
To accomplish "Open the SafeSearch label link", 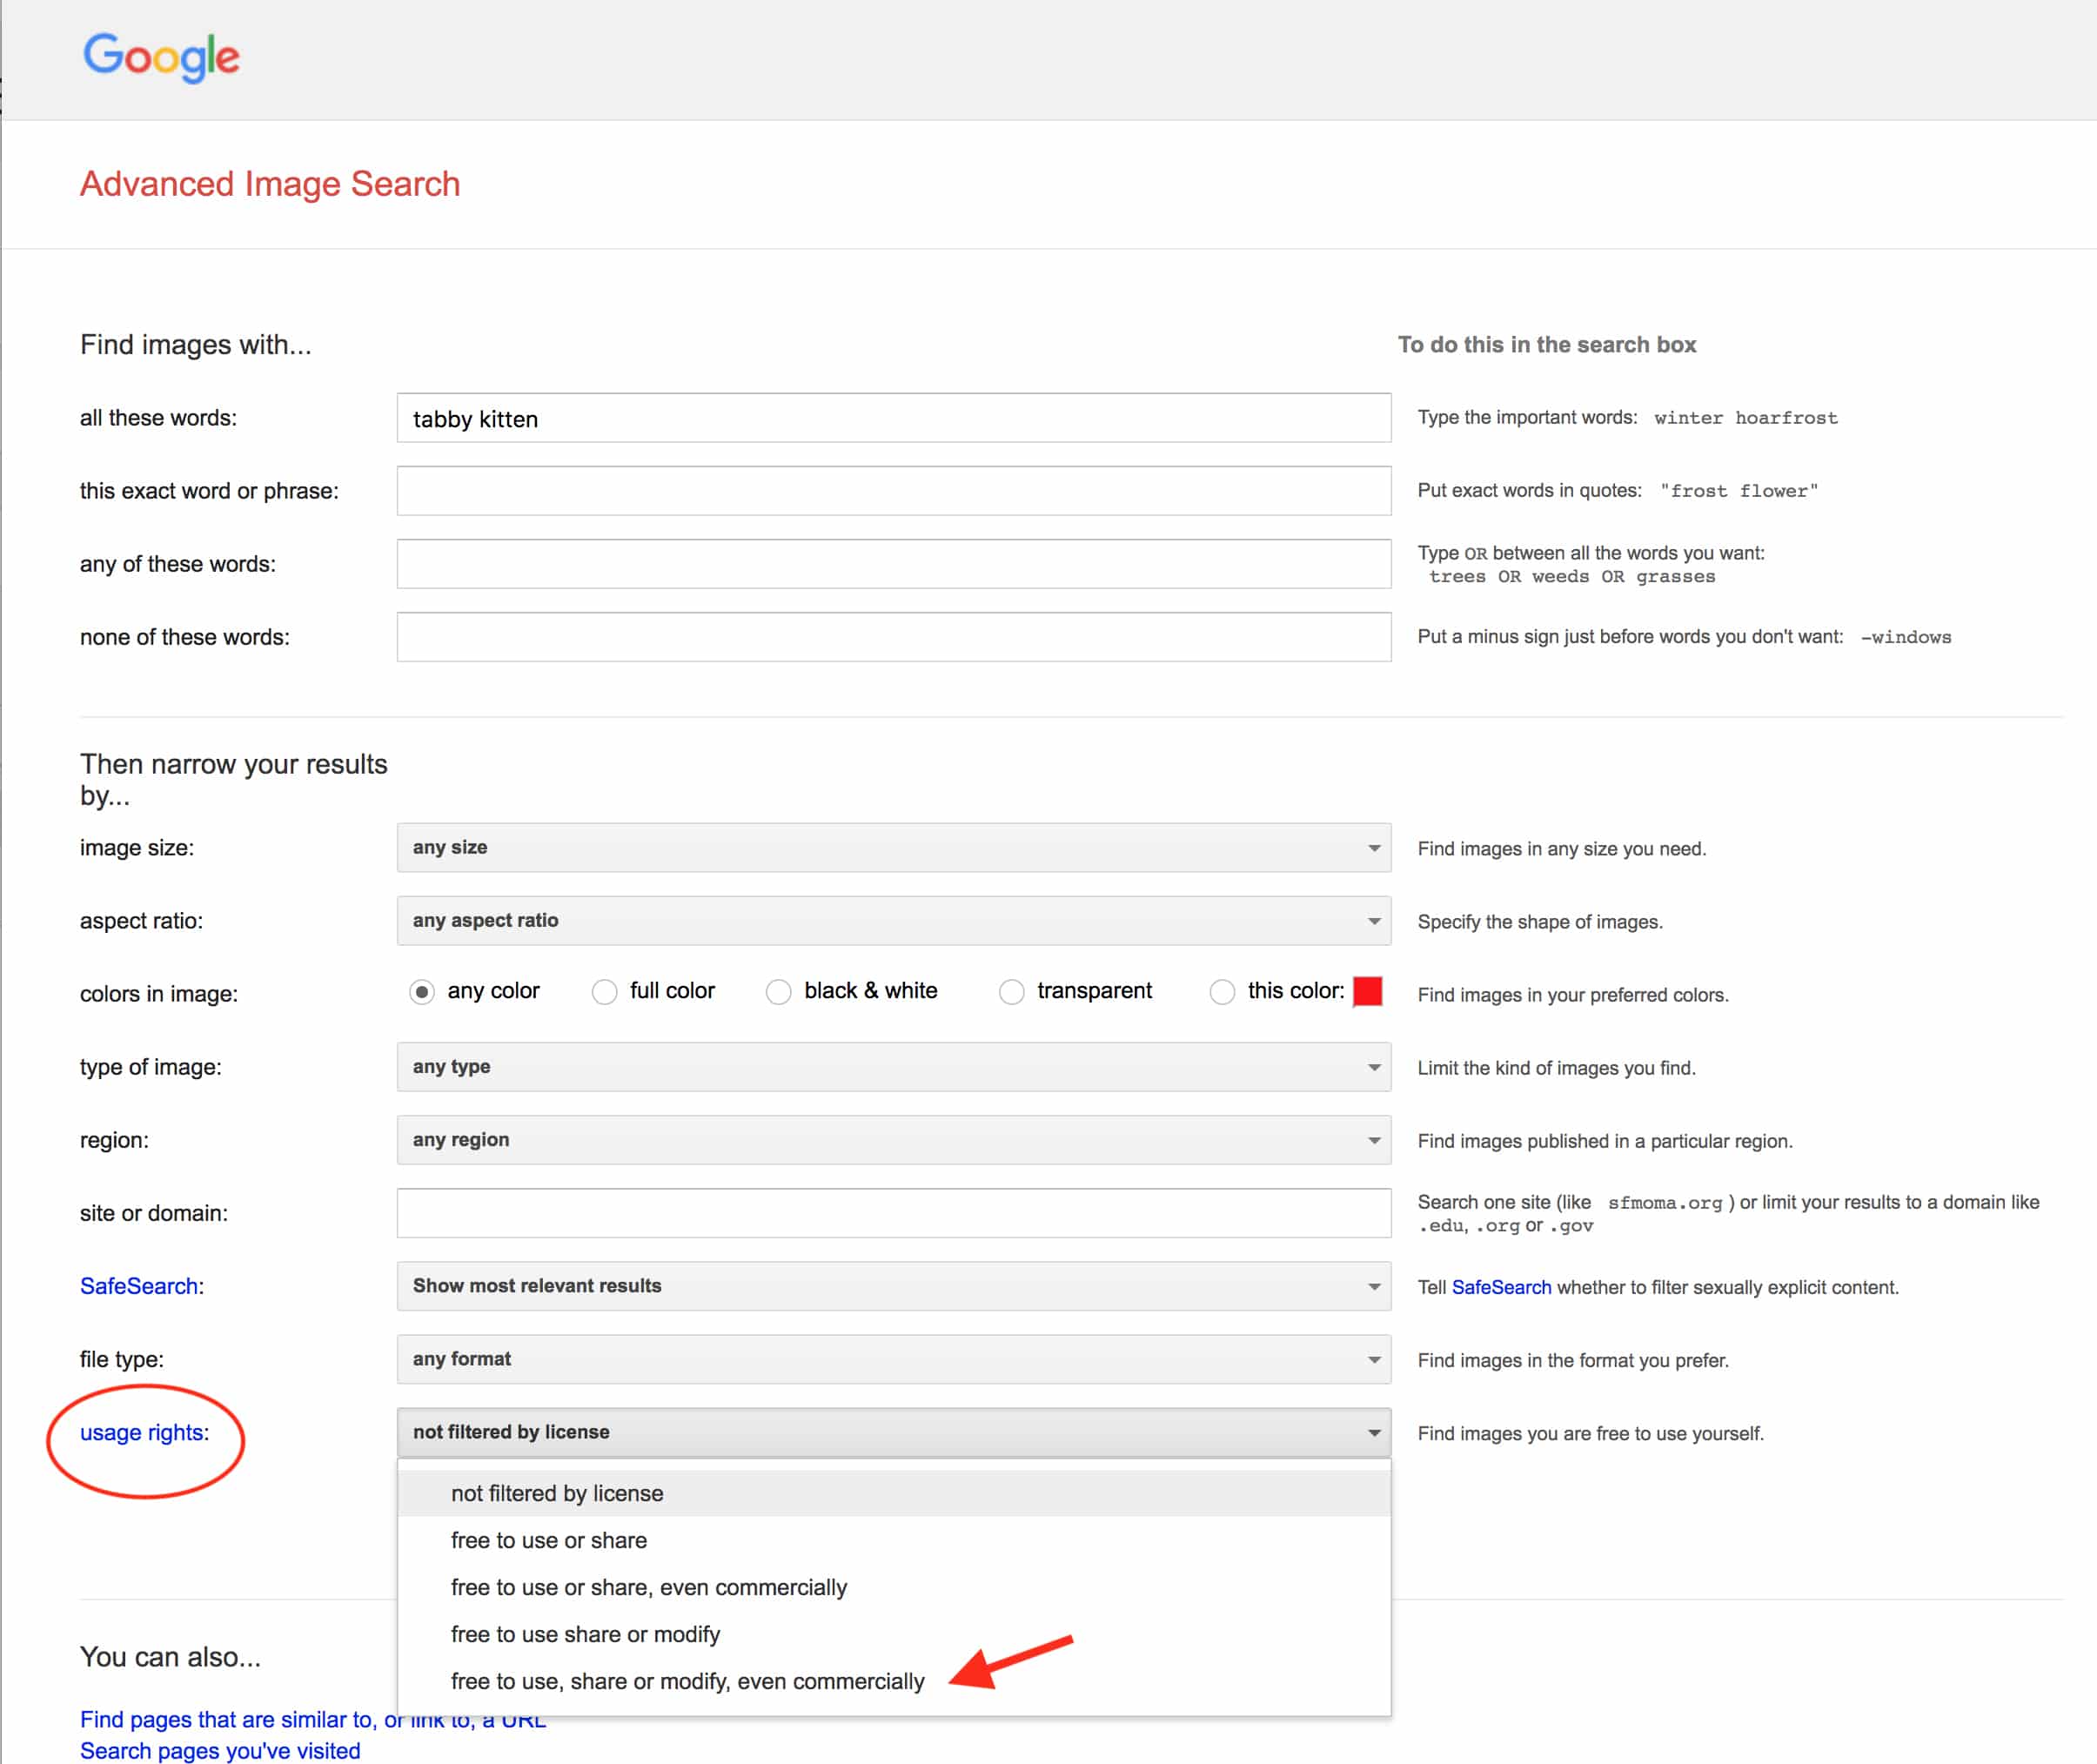I will 139,1286.
